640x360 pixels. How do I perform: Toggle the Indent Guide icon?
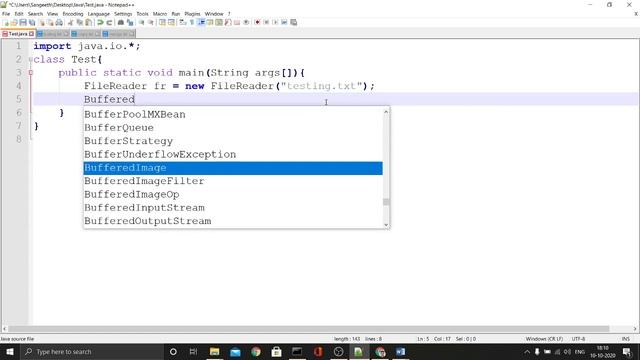201,22
